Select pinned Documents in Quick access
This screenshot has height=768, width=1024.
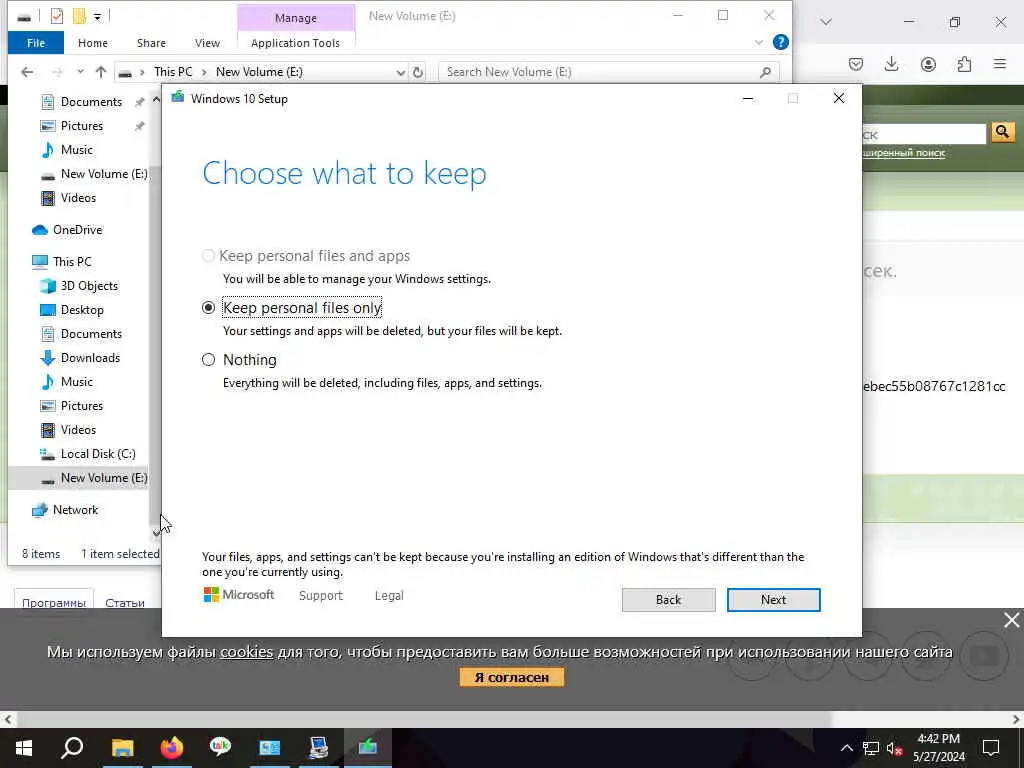tap(91, 102)
